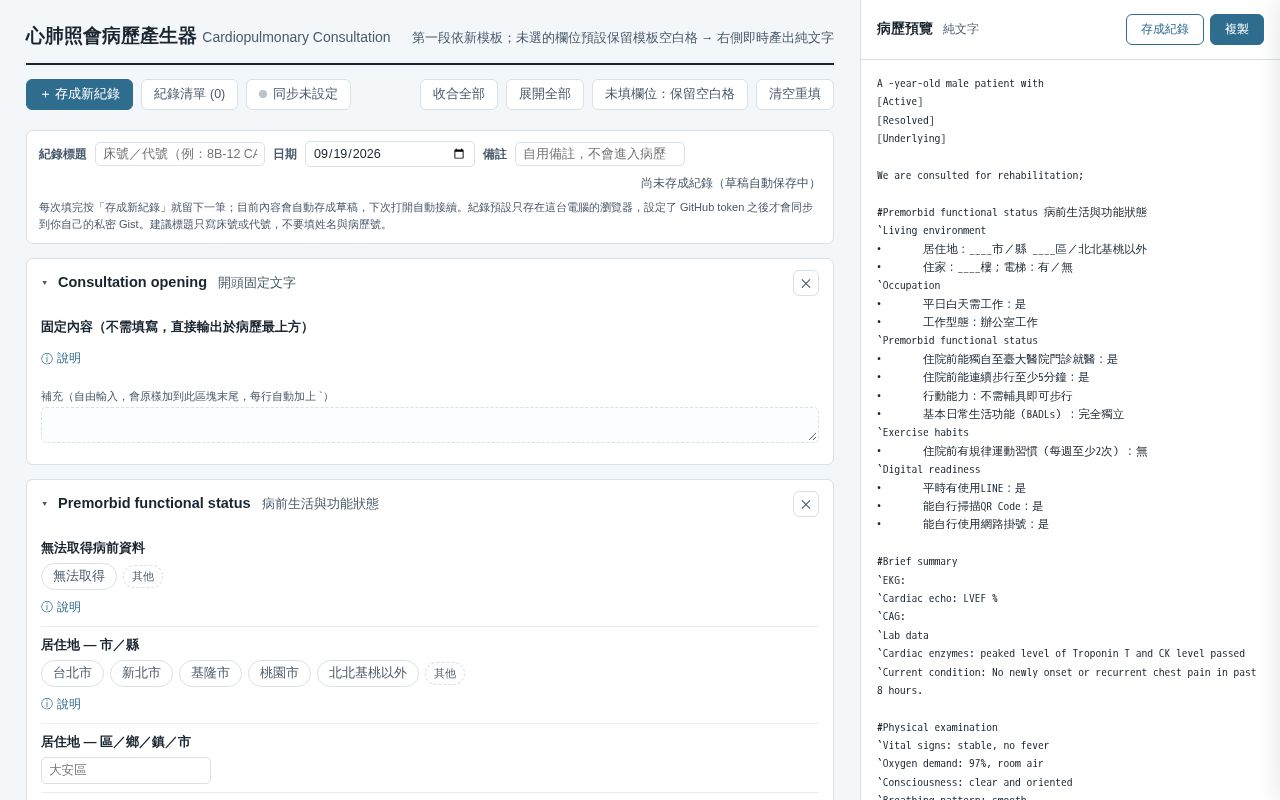Screen dimensions: 1280x800
Task: Open the 紀錄清單 (0) list
Action: coord(189,94)
